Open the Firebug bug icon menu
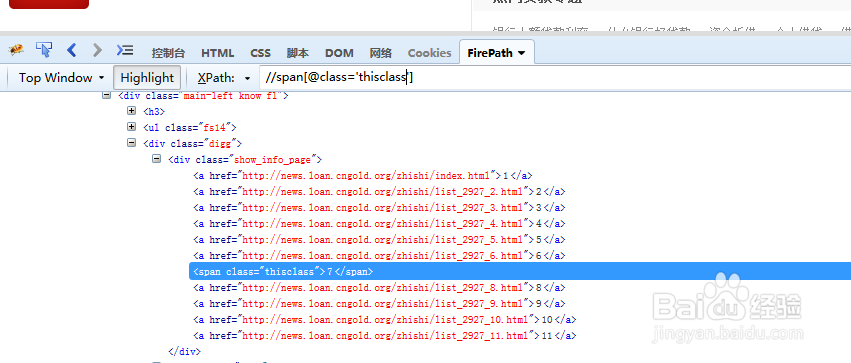The width and height of the screenshot is (851, 363). (16, 50)
